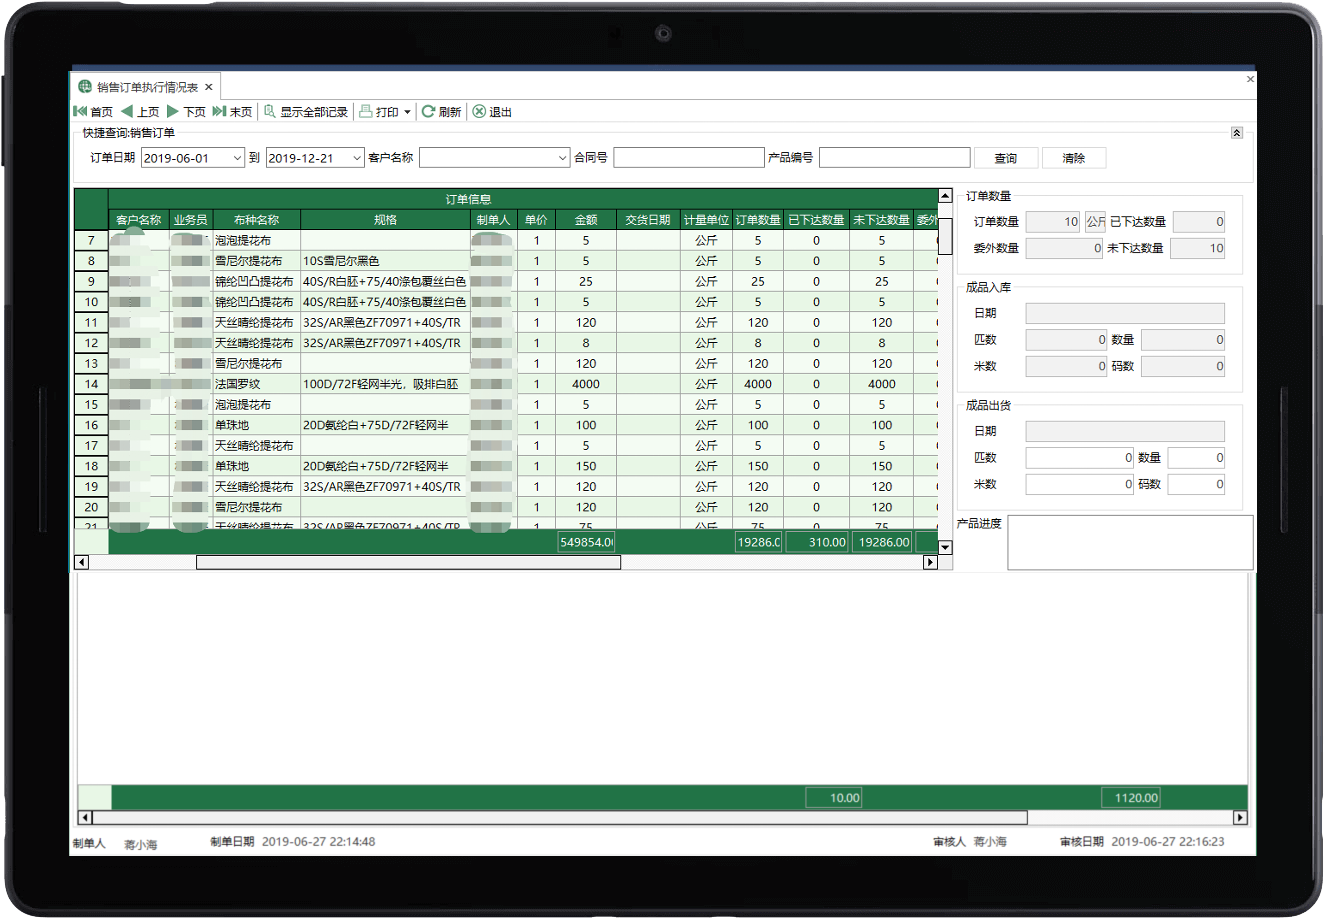Click the 订单数量 value field
Viewport: 1324px width, 918px height.
(1053, 222)
